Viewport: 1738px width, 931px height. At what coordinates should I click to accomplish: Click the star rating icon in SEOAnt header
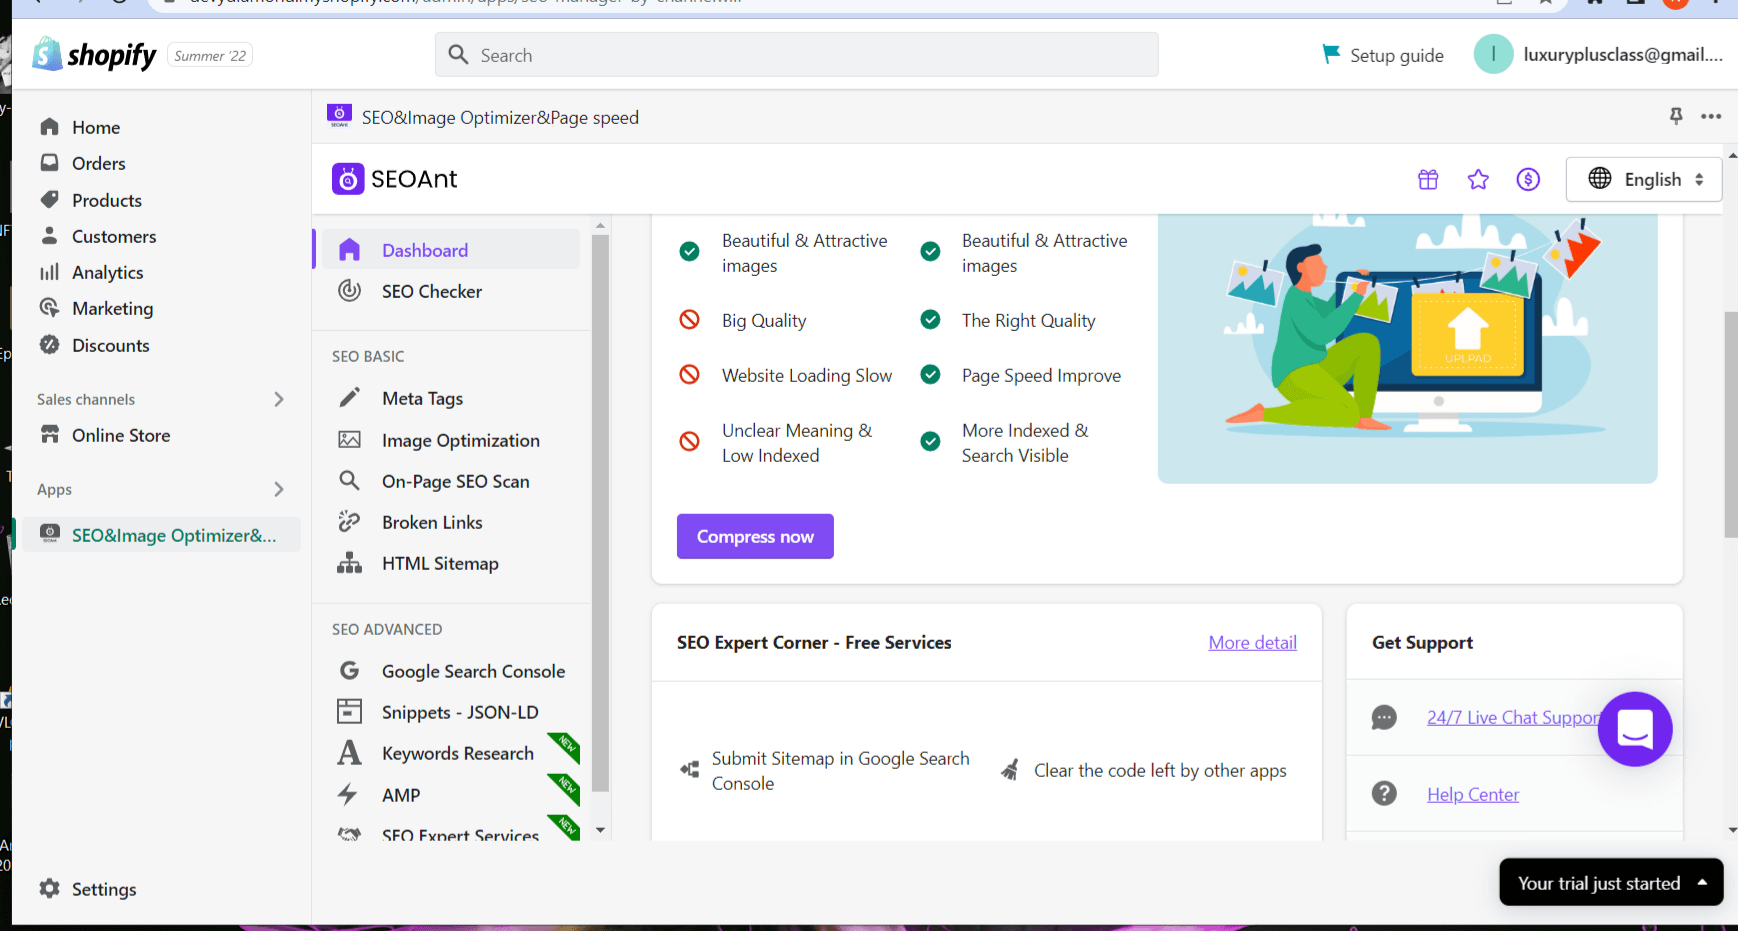pyautogui.click(x=1478, y=179)
